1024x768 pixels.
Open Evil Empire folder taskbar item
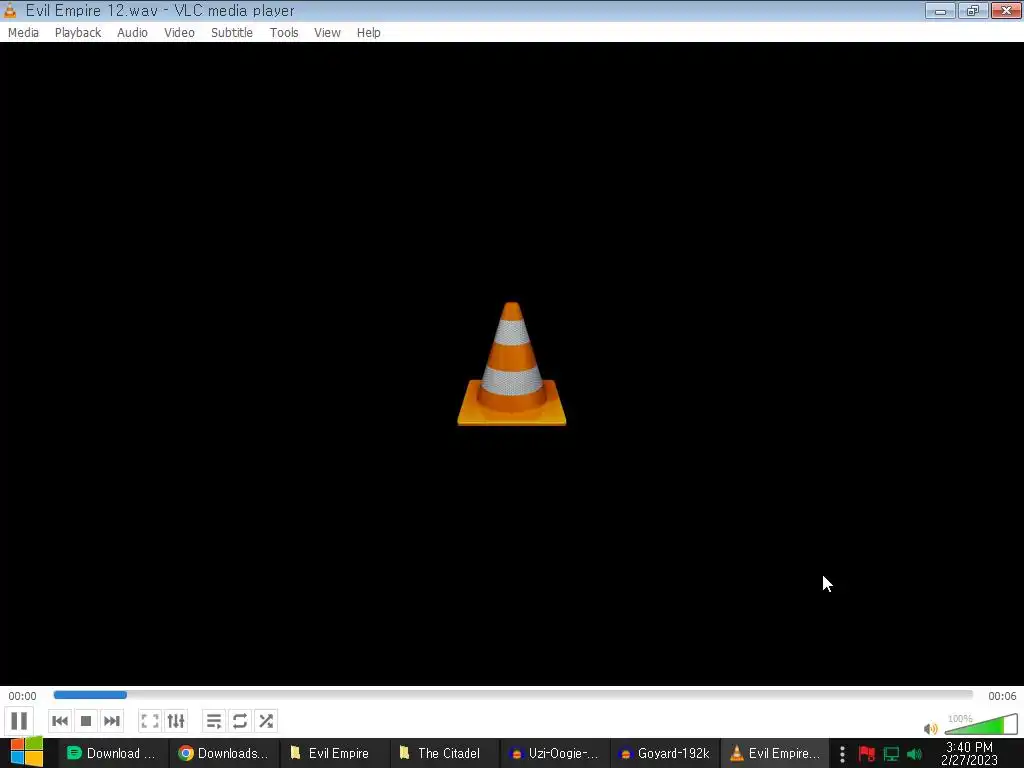tap(334, 753)
